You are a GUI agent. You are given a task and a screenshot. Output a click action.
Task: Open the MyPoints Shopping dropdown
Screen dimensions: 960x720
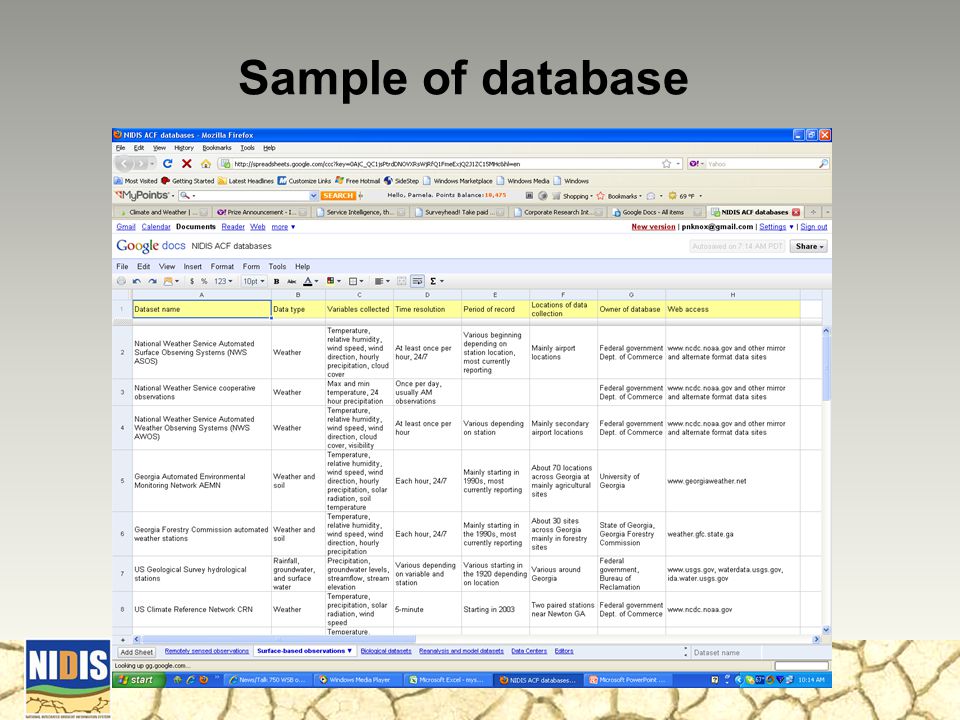click(x=576, y=196)
